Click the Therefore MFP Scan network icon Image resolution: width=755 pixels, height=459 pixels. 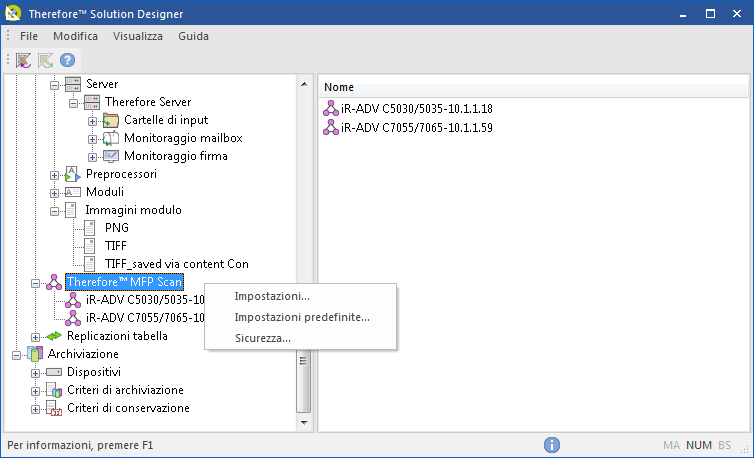(x=53, y=282)
